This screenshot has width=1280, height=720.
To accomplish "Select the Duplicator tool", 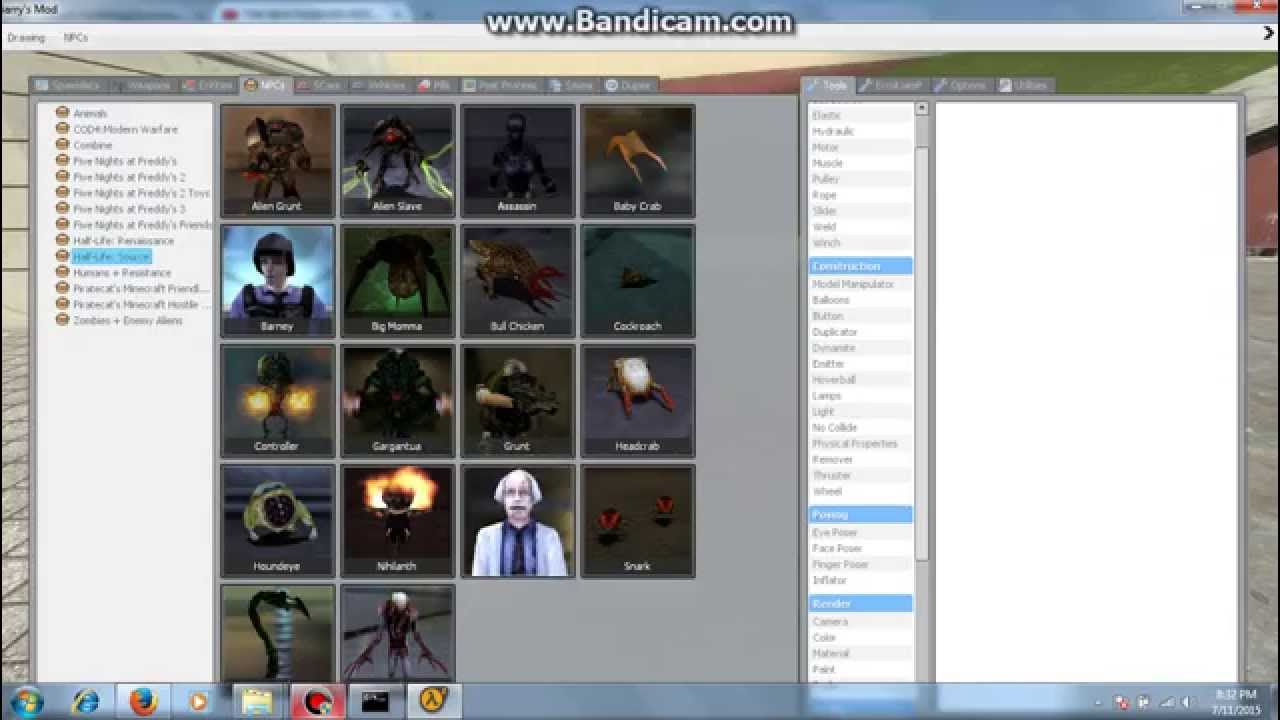I will tap(834, 332).
